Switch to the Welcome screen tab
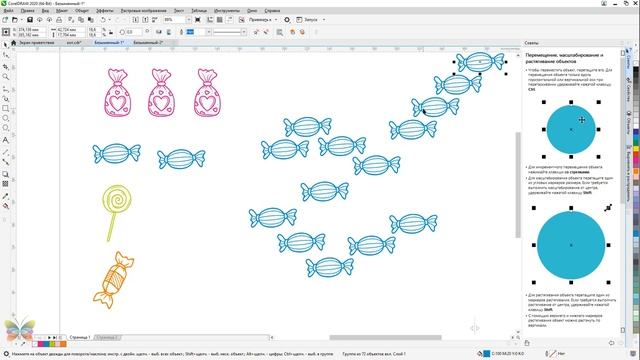 click(x=36, y=42)
